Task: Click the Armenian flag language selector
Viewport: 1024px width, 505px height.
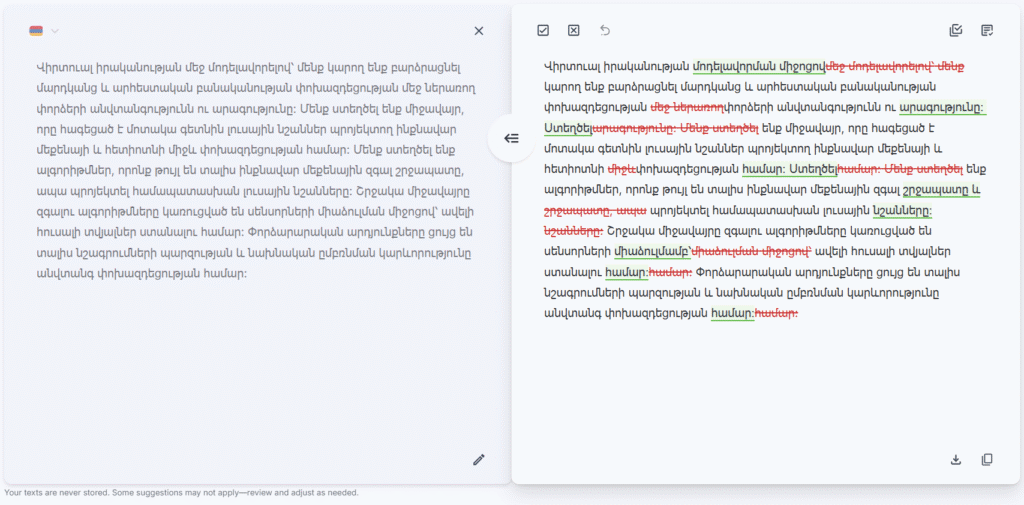Action: pos(37,31)
